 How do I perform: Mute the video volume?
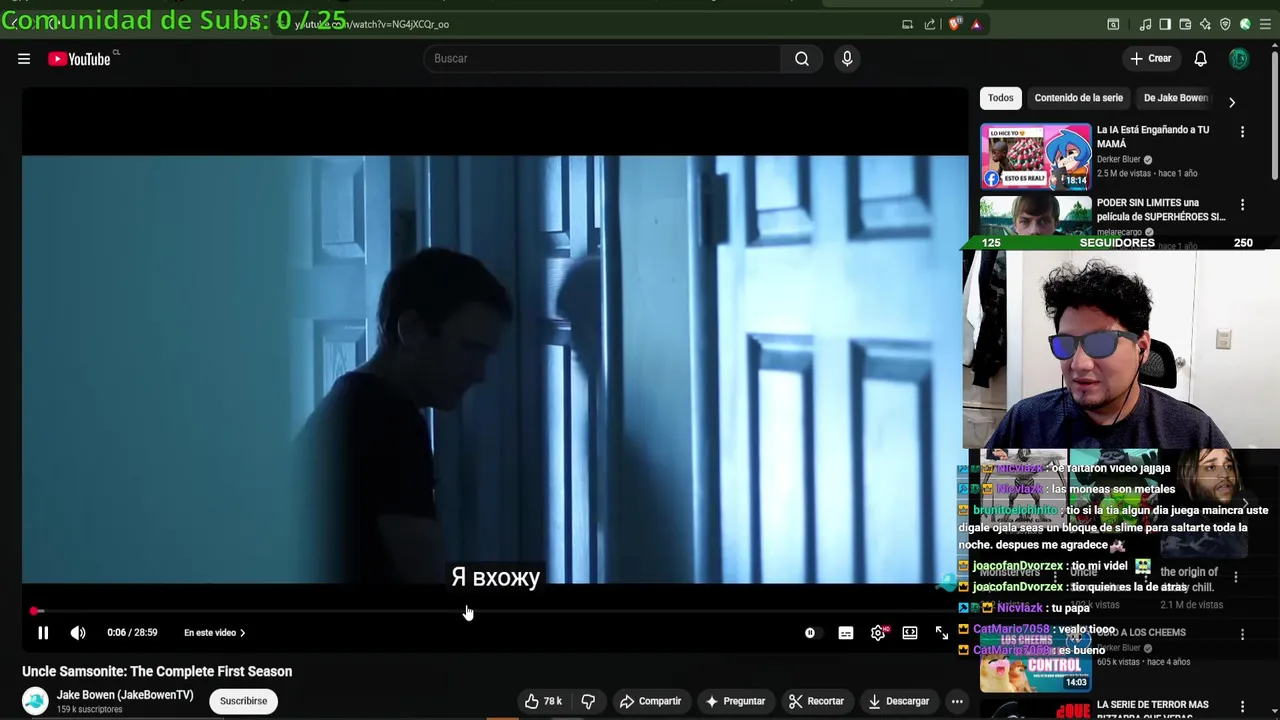[x=78, y=633]
